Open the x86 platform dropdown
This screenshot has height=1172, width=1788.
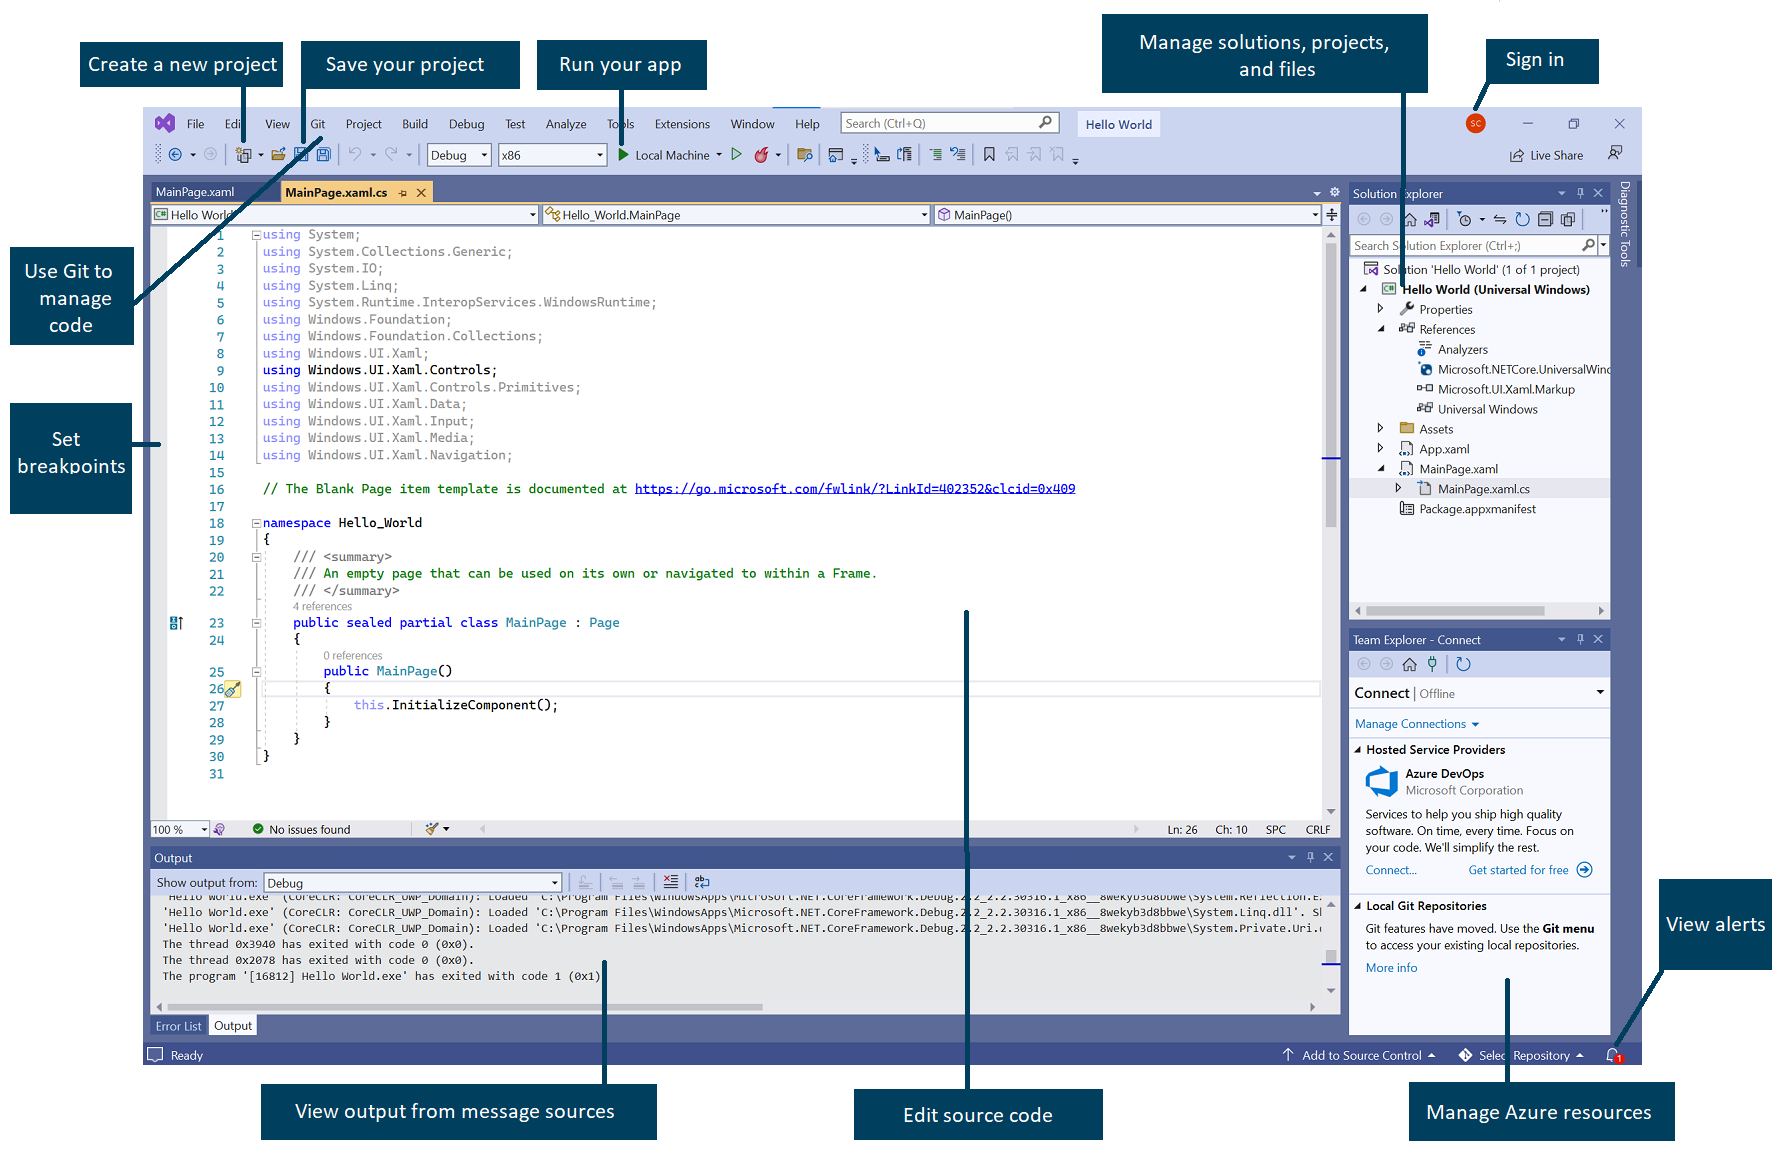click(552, 155)
